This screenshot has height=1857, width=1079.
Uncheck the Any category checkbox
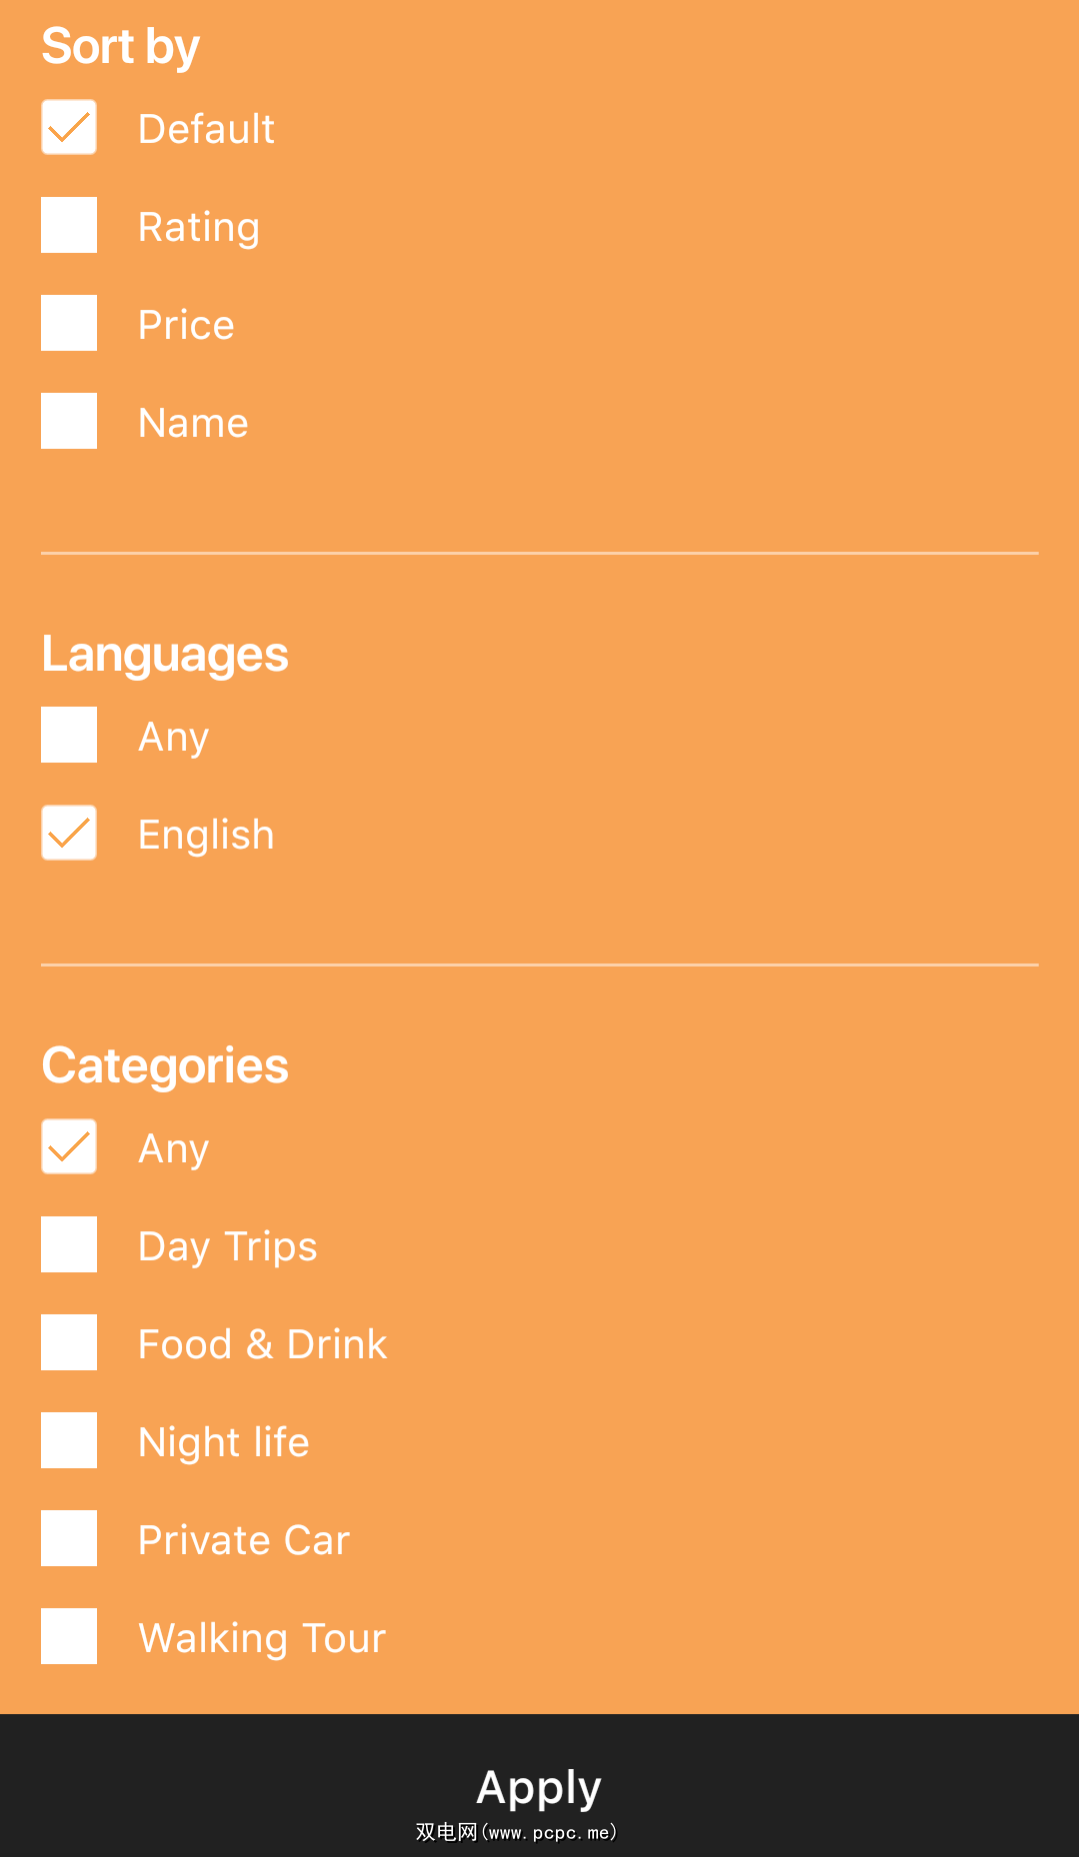69,1147
